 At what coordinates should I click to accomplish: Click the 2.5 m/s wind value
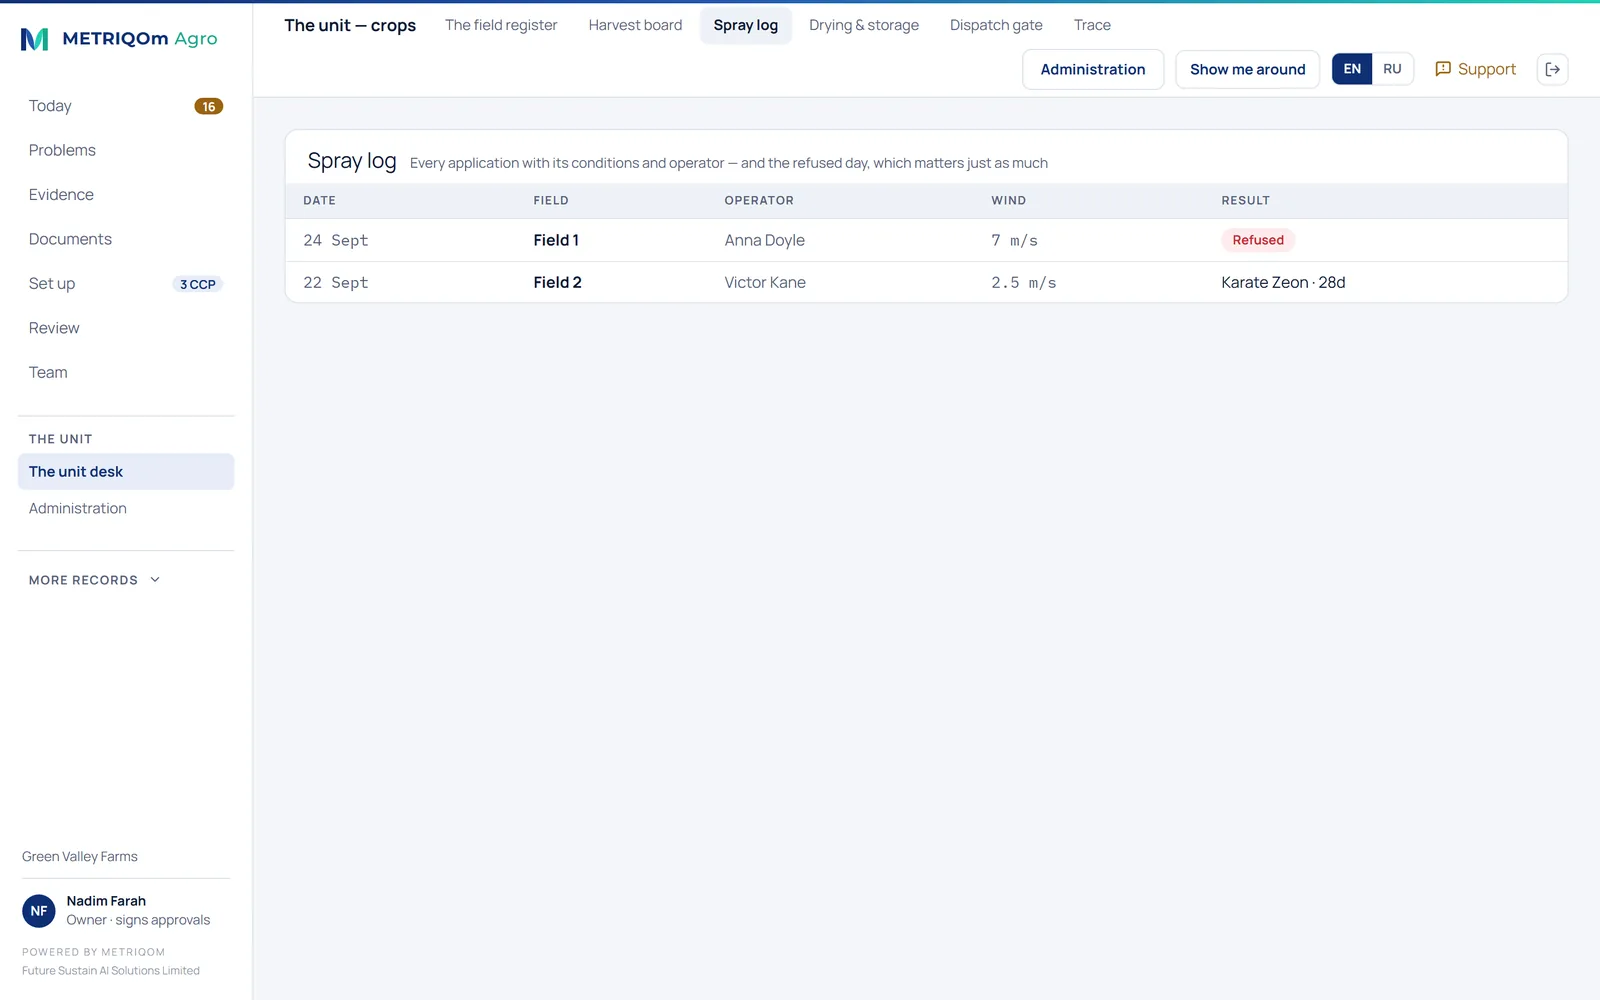point(1024,283)
